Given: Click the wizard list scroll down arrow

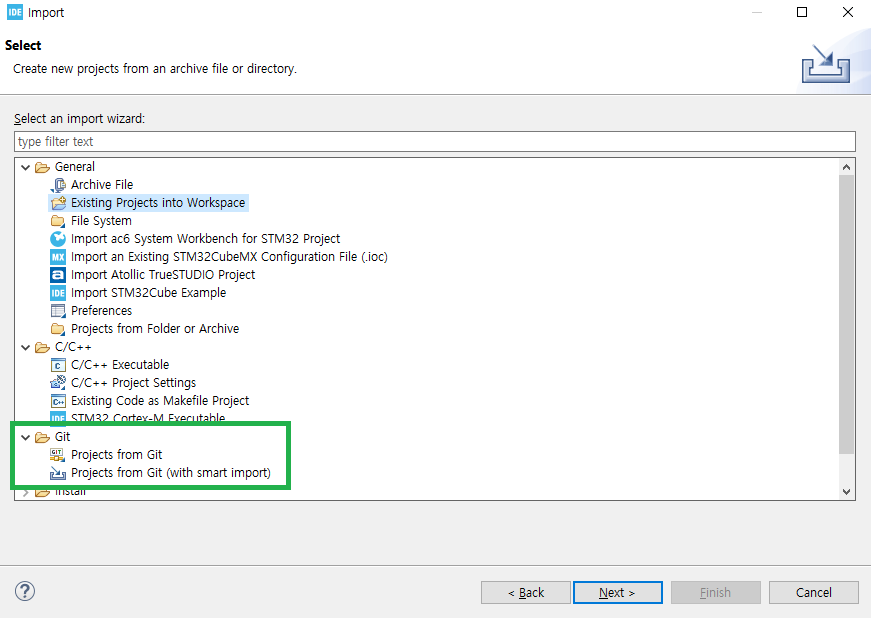Looking at the screenshot, I should click(x=846, y=491).
